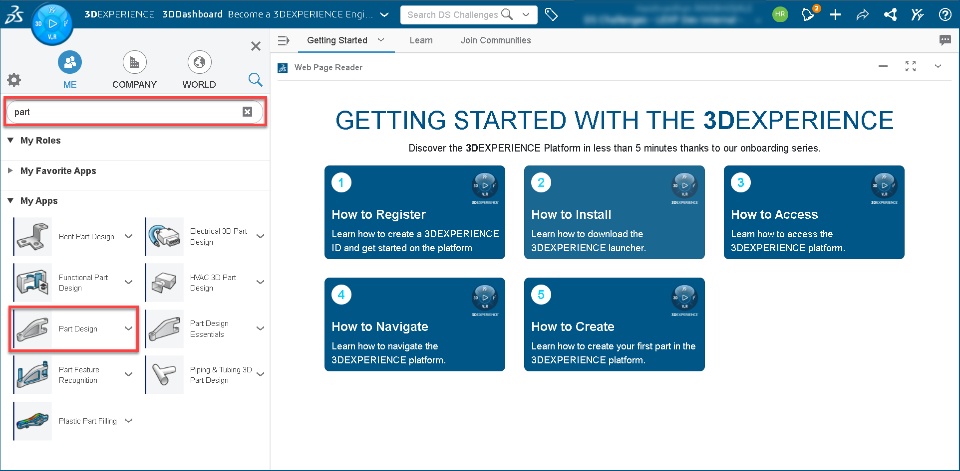Screen dimensions: 960x471
Task: Open the compass settings gear
Action: tap(14, 80)
